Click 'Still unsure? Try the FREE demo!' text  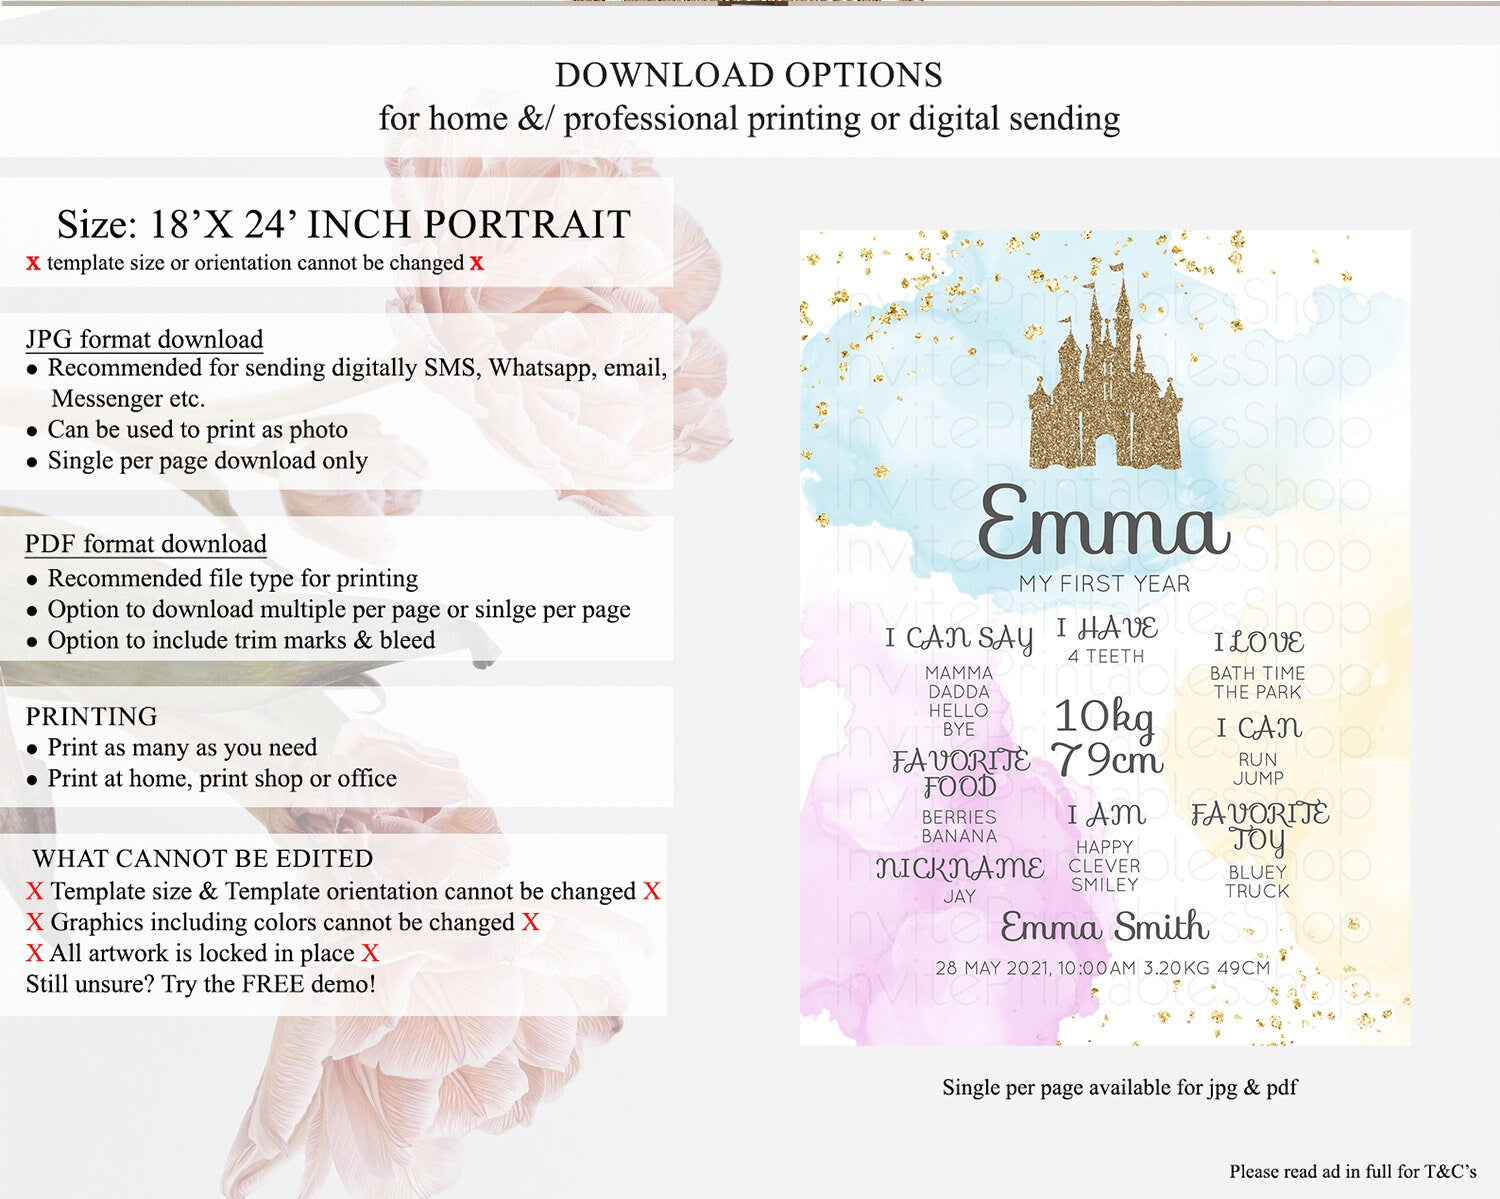tap(201, 984)
